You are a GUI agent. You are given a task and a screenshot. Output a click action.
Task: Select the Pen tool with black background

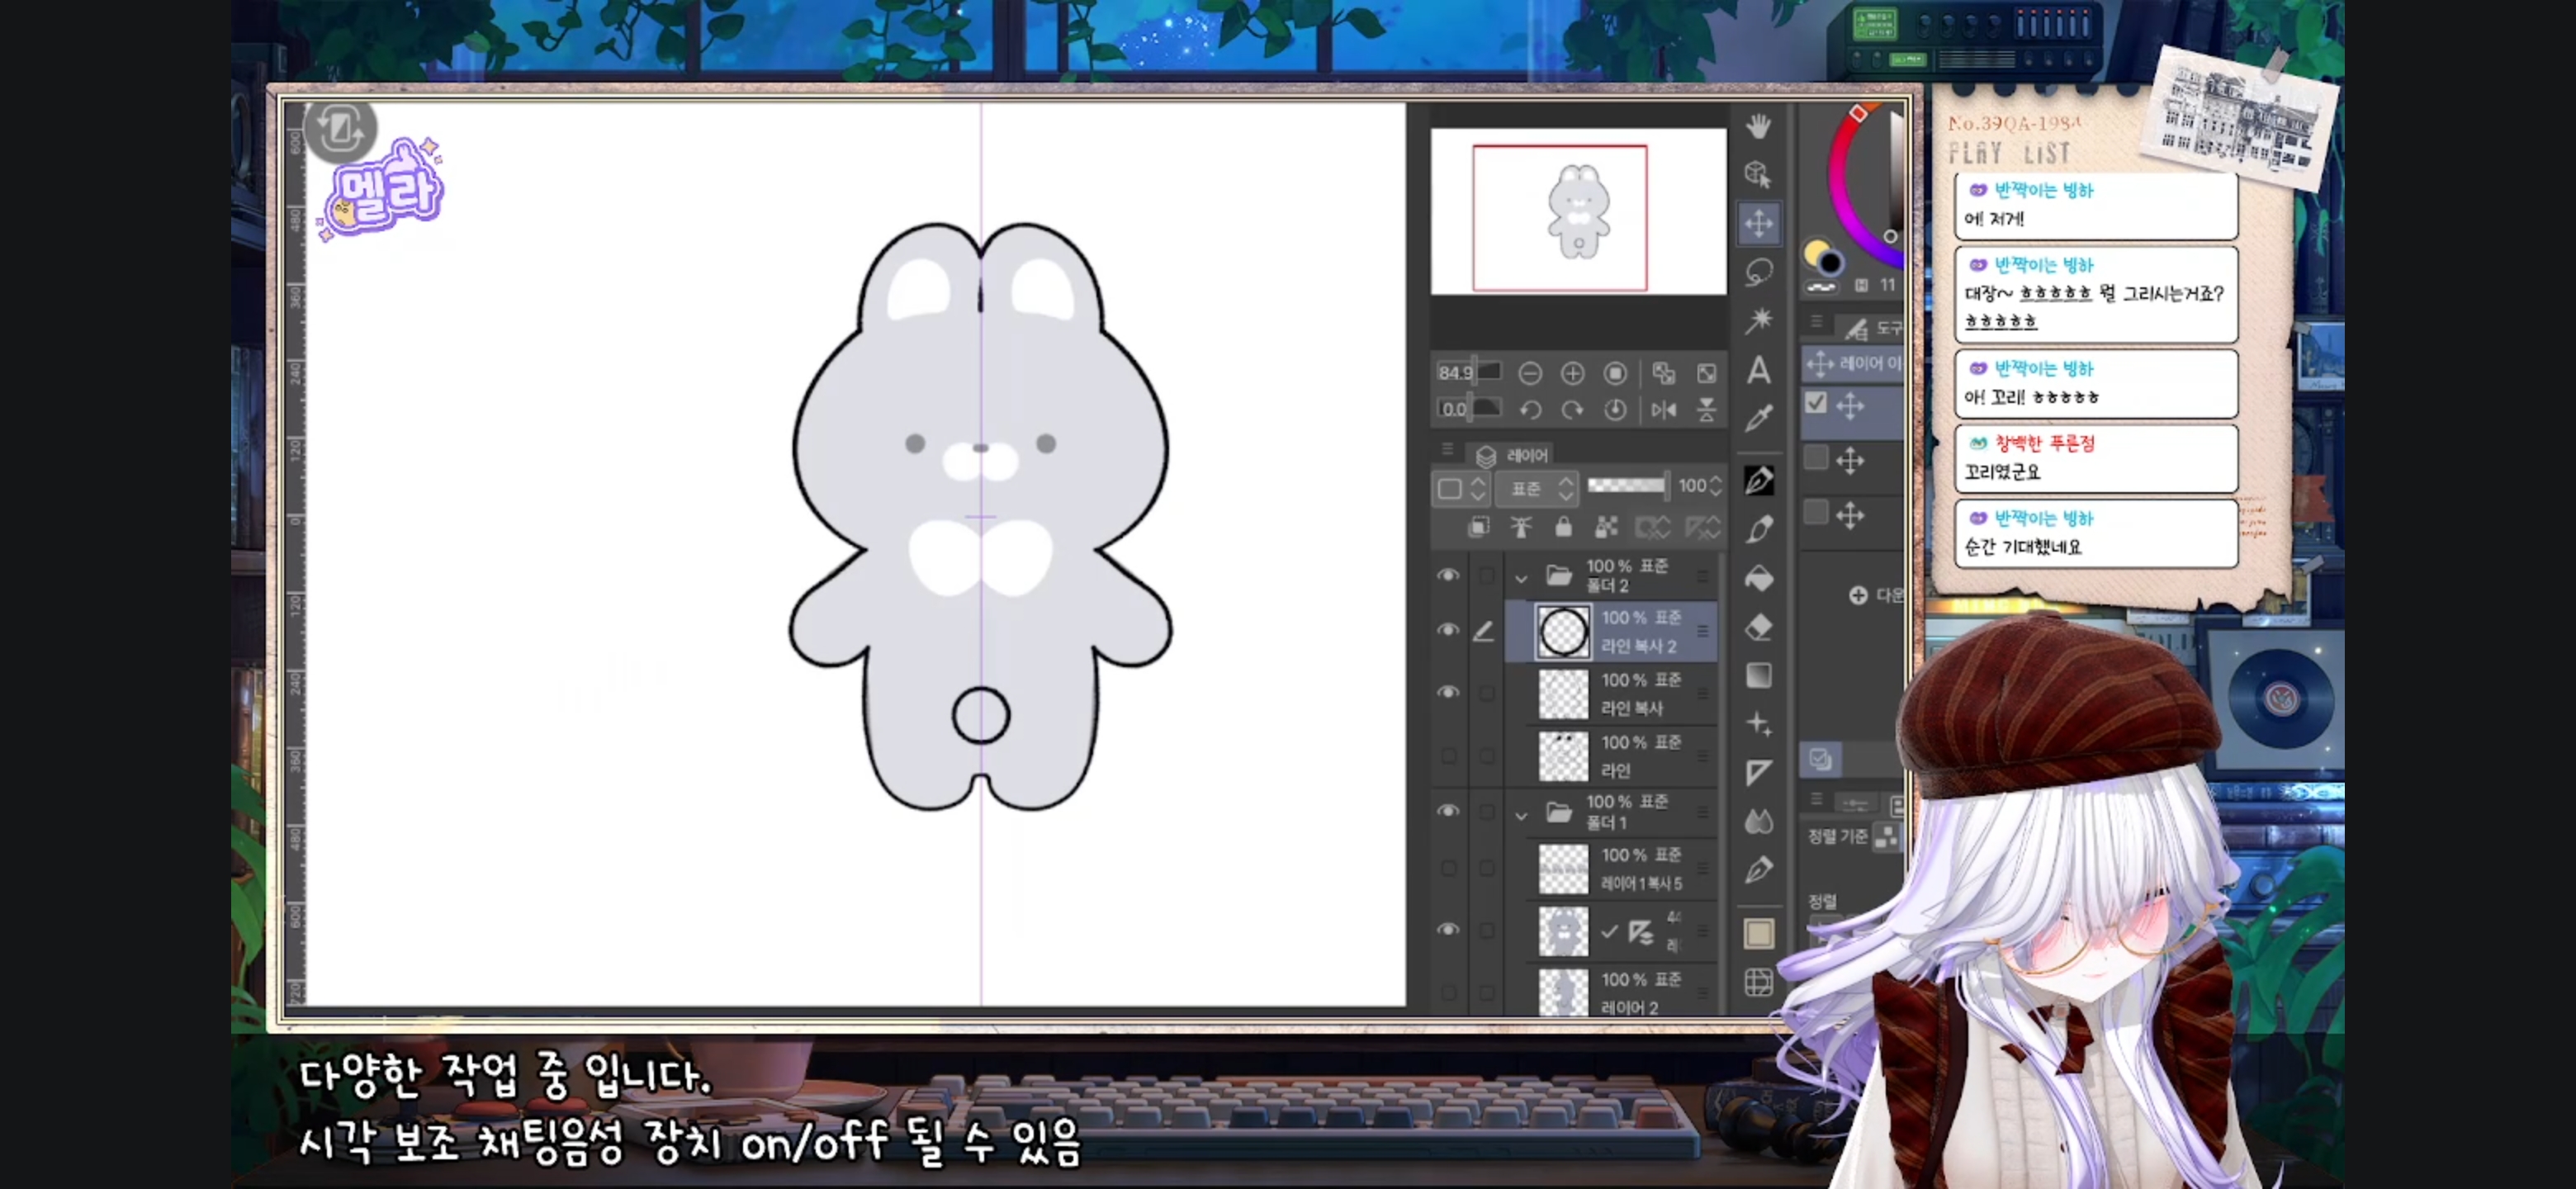pos(1758,480)
